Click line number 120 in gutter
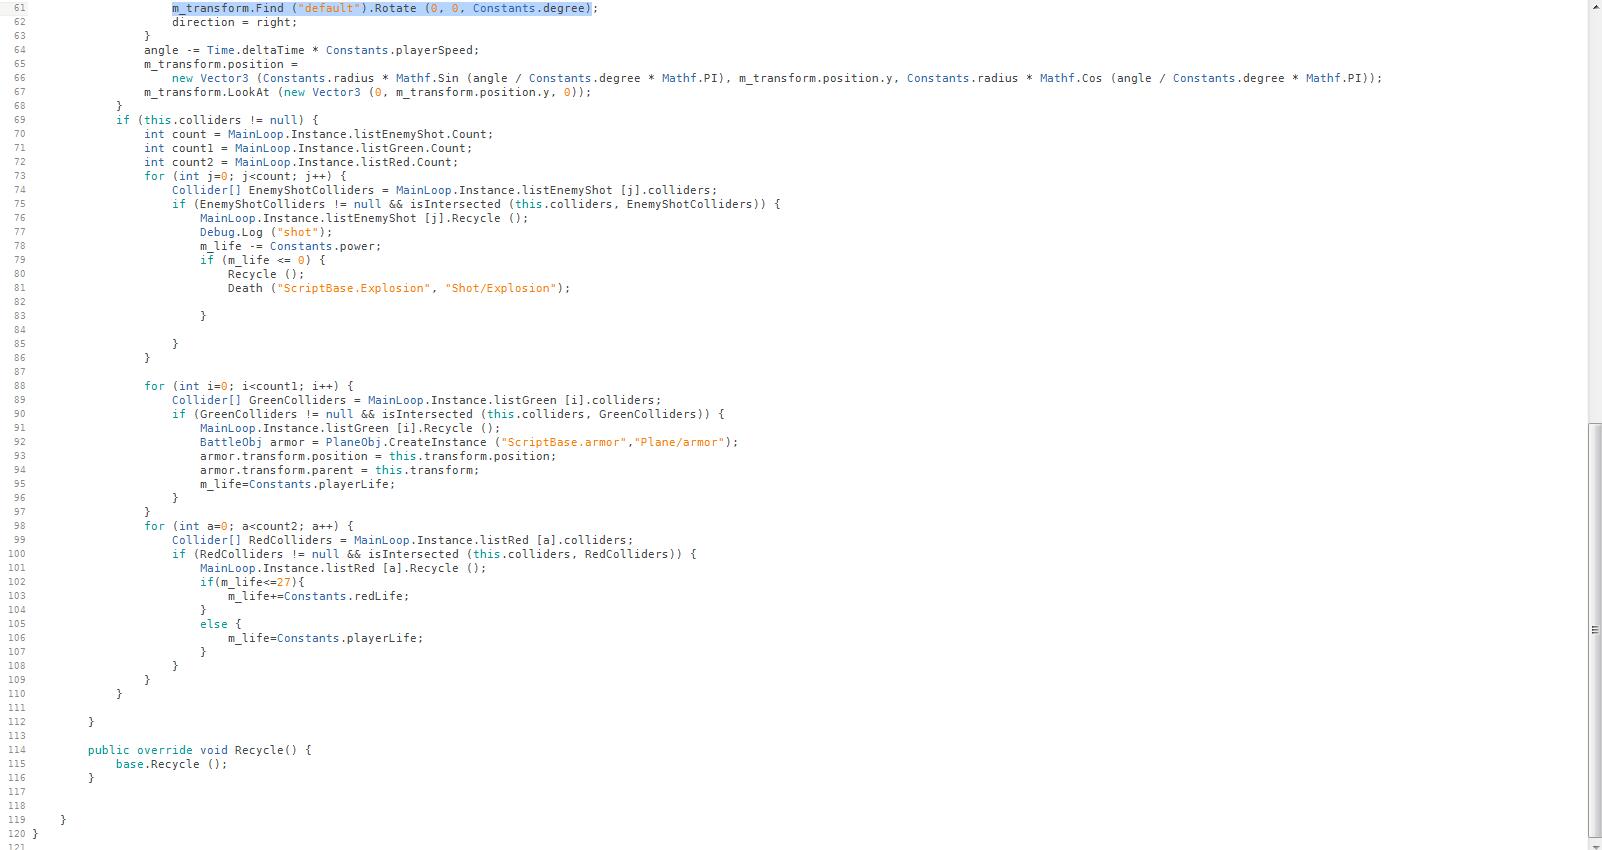The width and height of the screenshot is (1602, 850). 16,834
